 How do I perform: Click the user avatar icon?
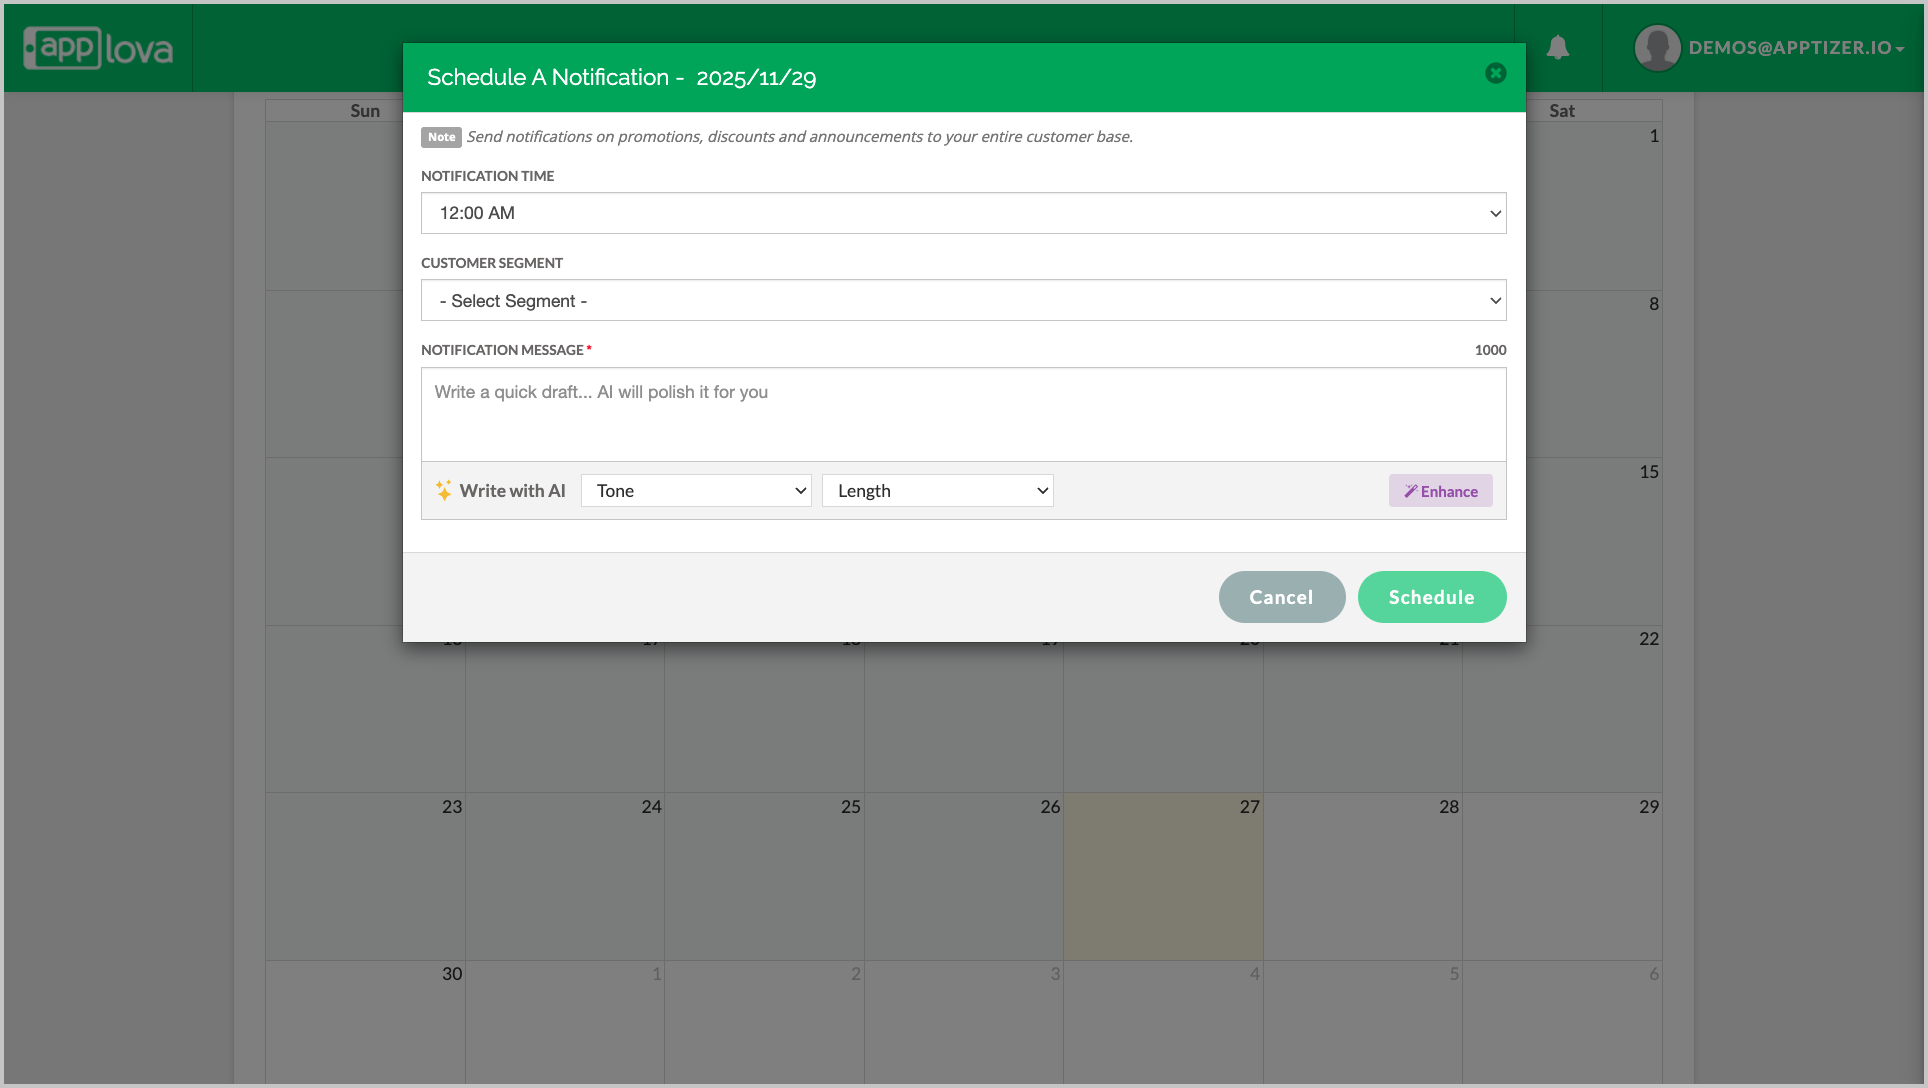click(1656, 47)
